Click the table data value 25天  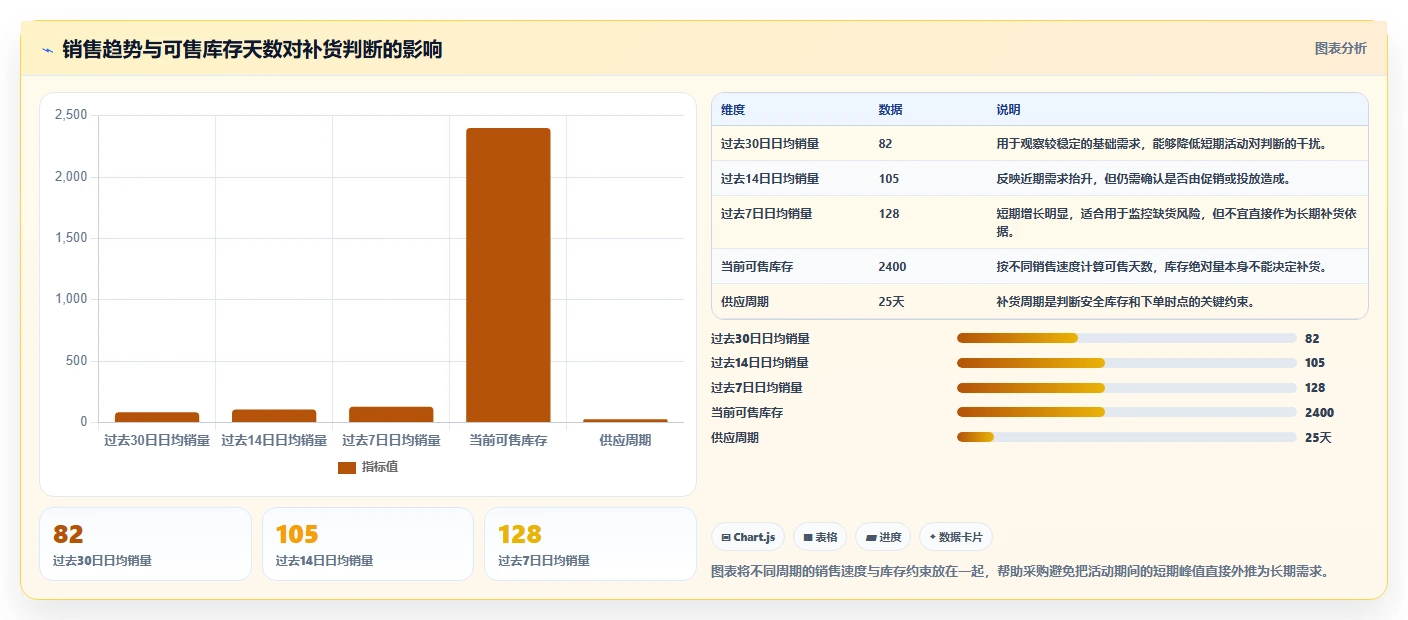tap(891, 301)
